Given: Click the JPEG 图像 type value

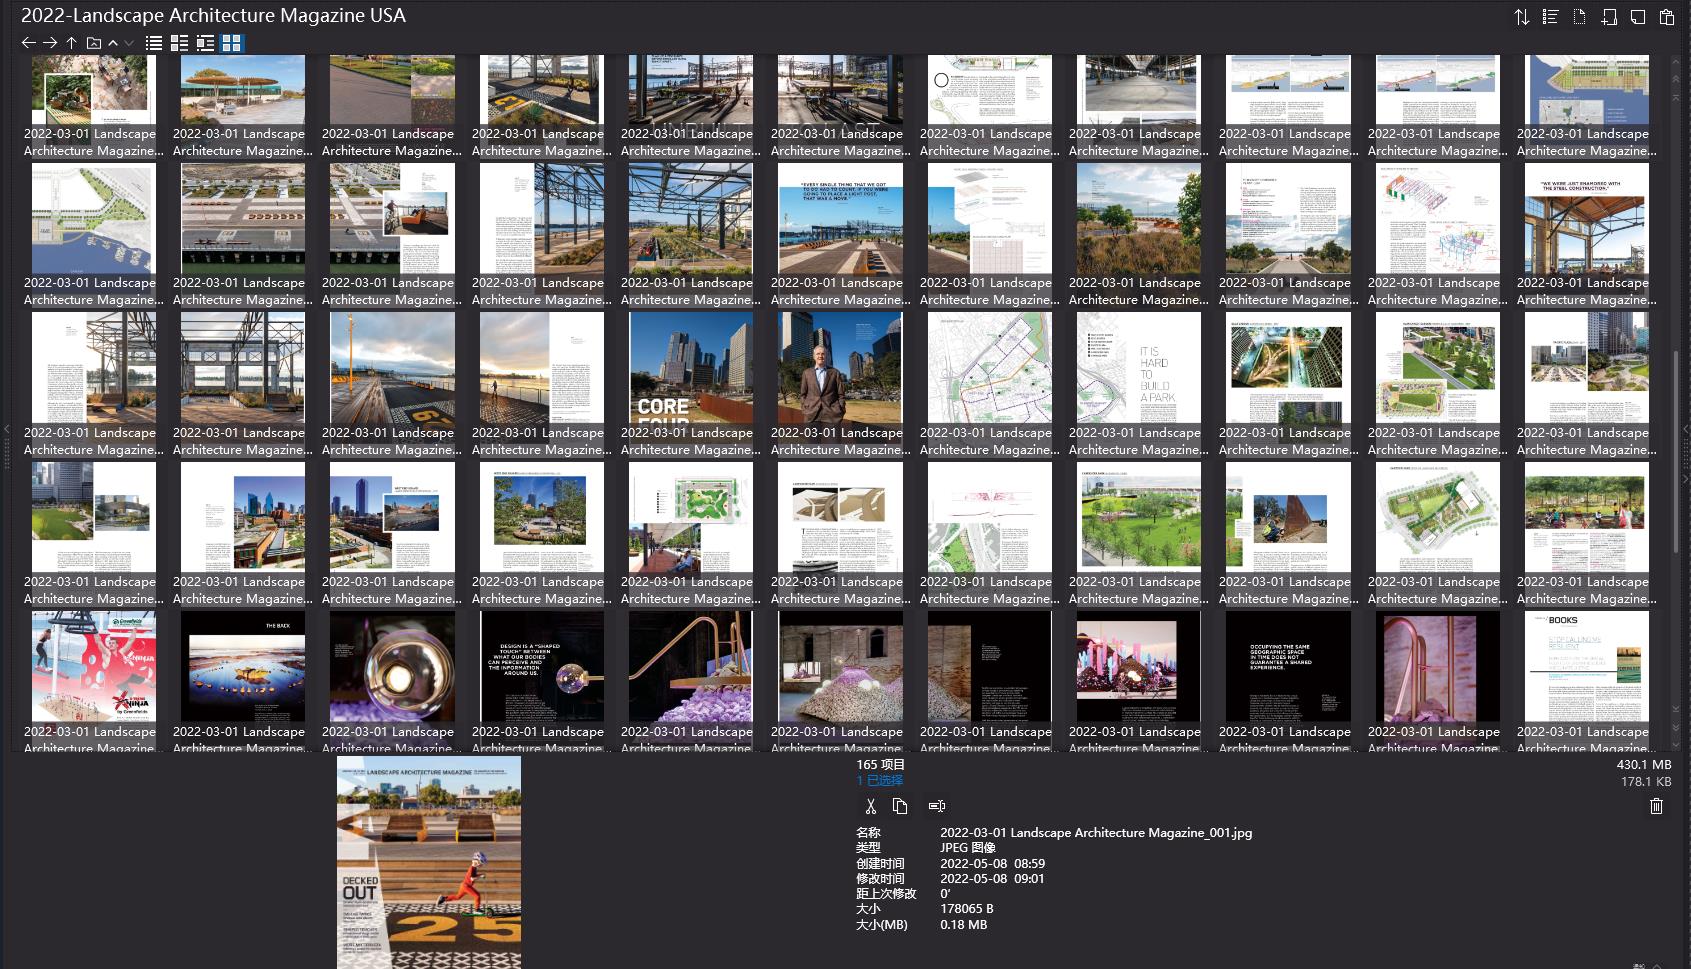Looking at the screenshot, I should coord(968,847).
